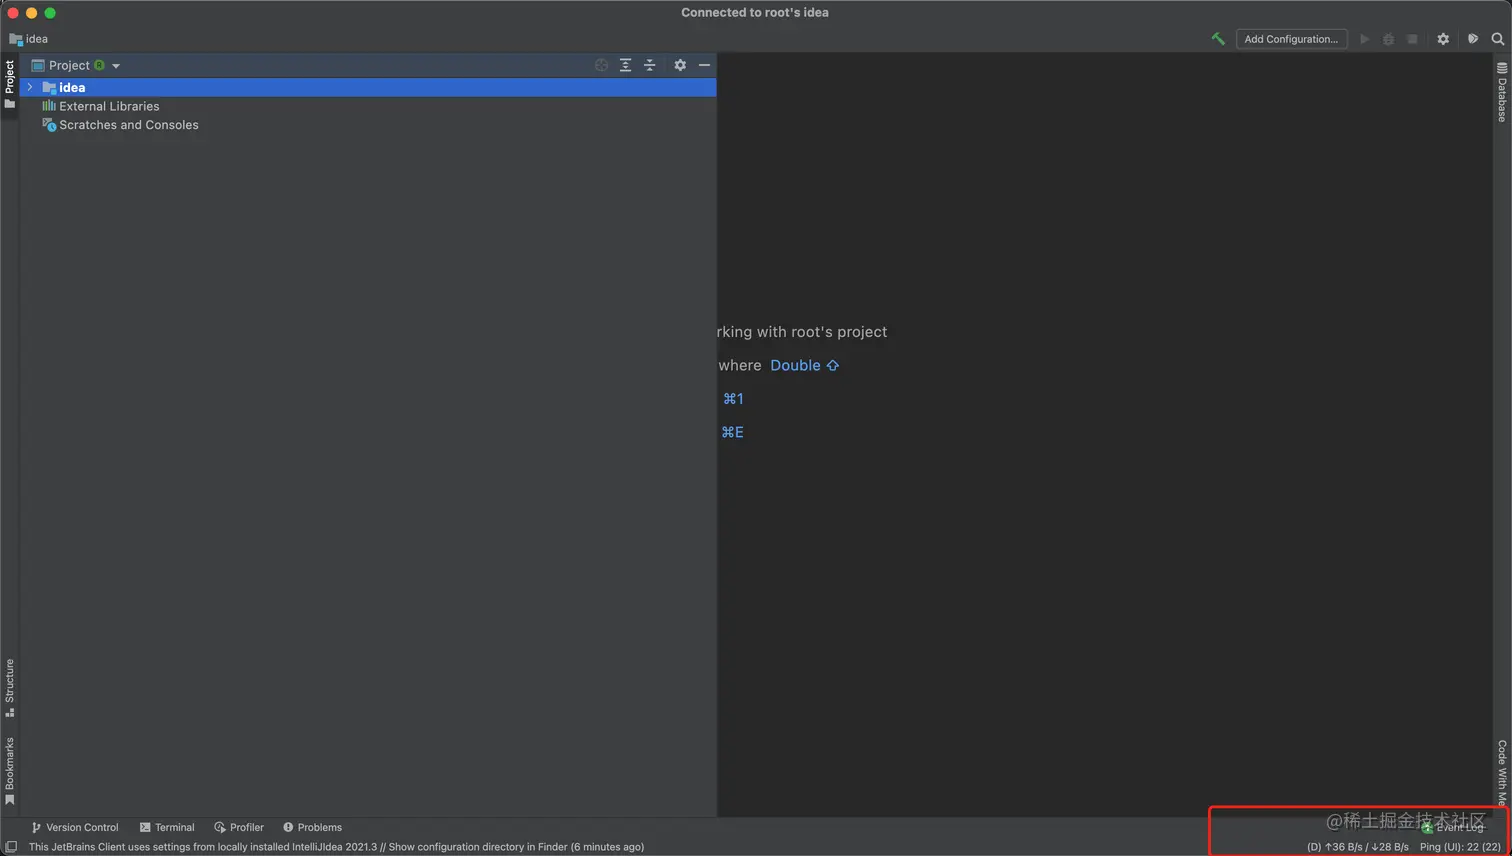Select Scratches and Consoles tree item
The width and height of the screenshot is (1512, 856).
coord(129,125)
